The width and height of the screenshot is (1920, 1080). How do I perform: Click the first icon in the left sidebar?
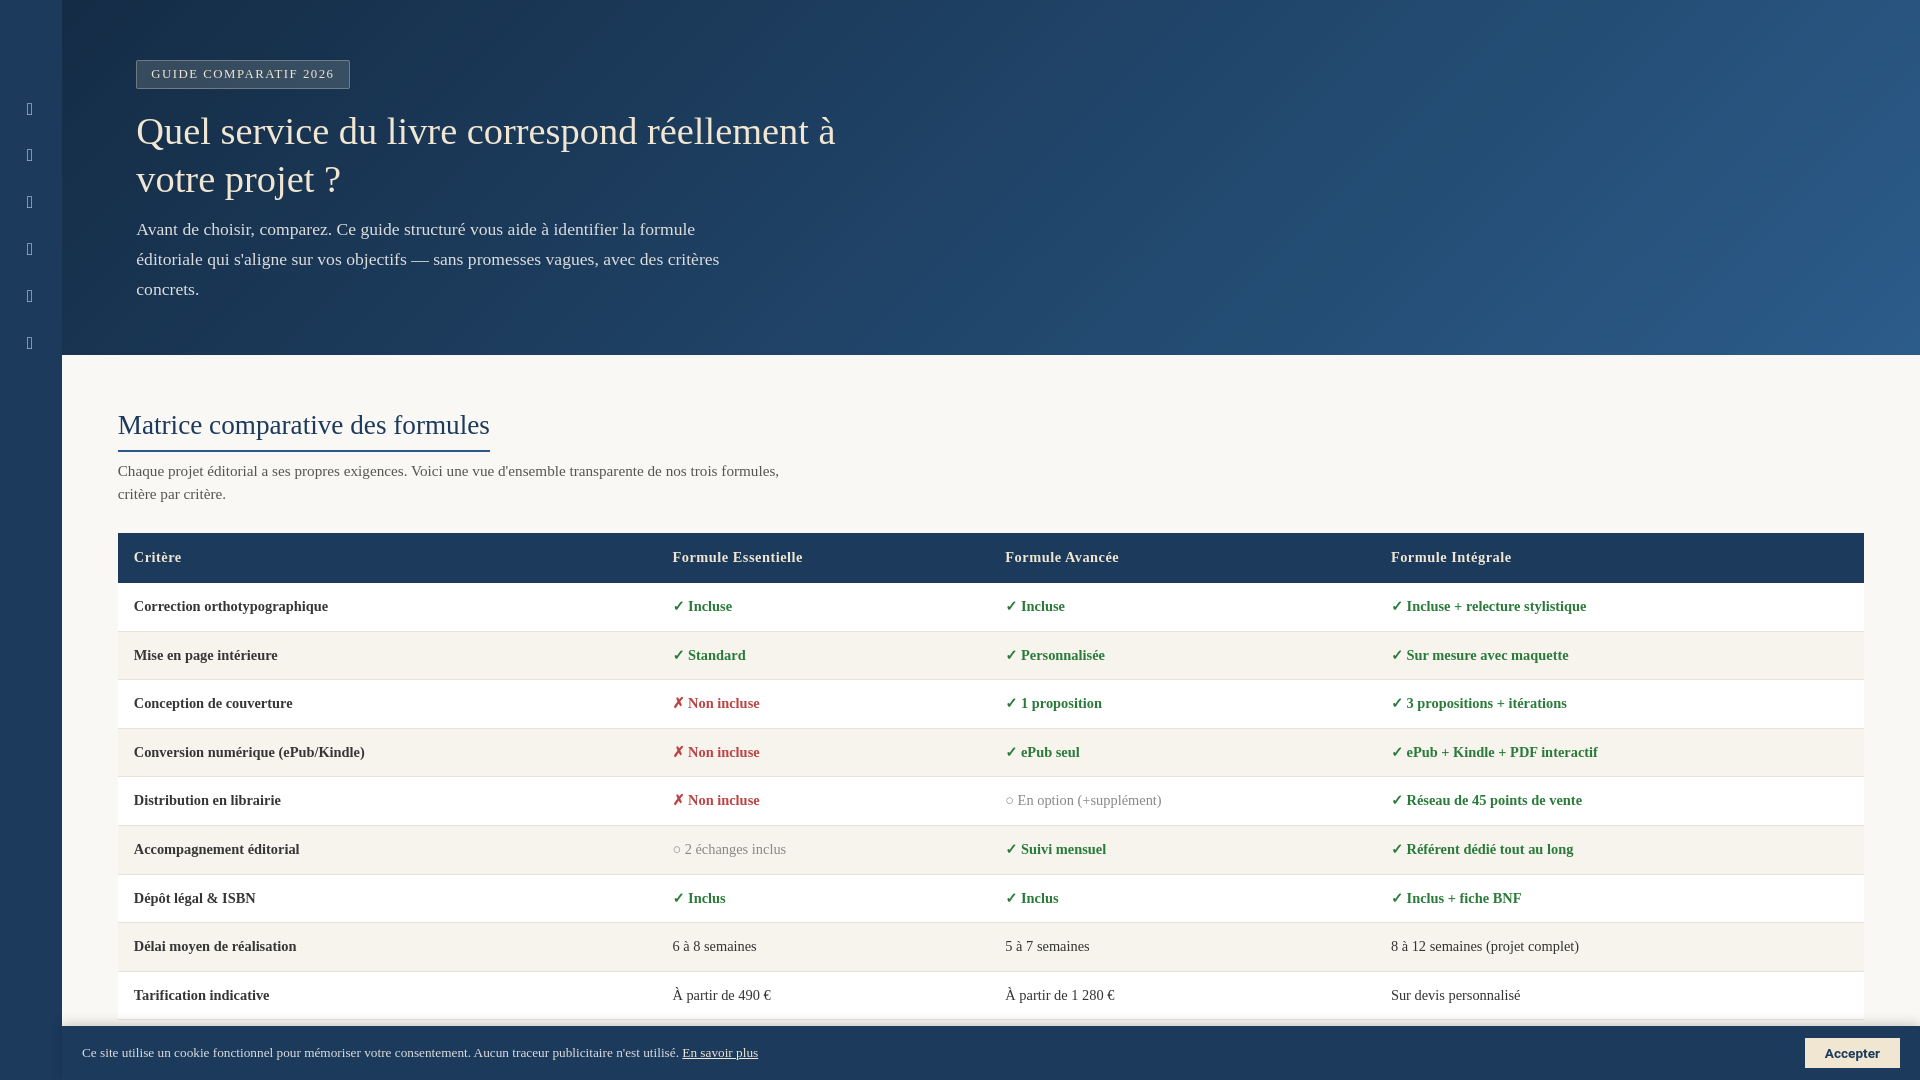point(30,109)
